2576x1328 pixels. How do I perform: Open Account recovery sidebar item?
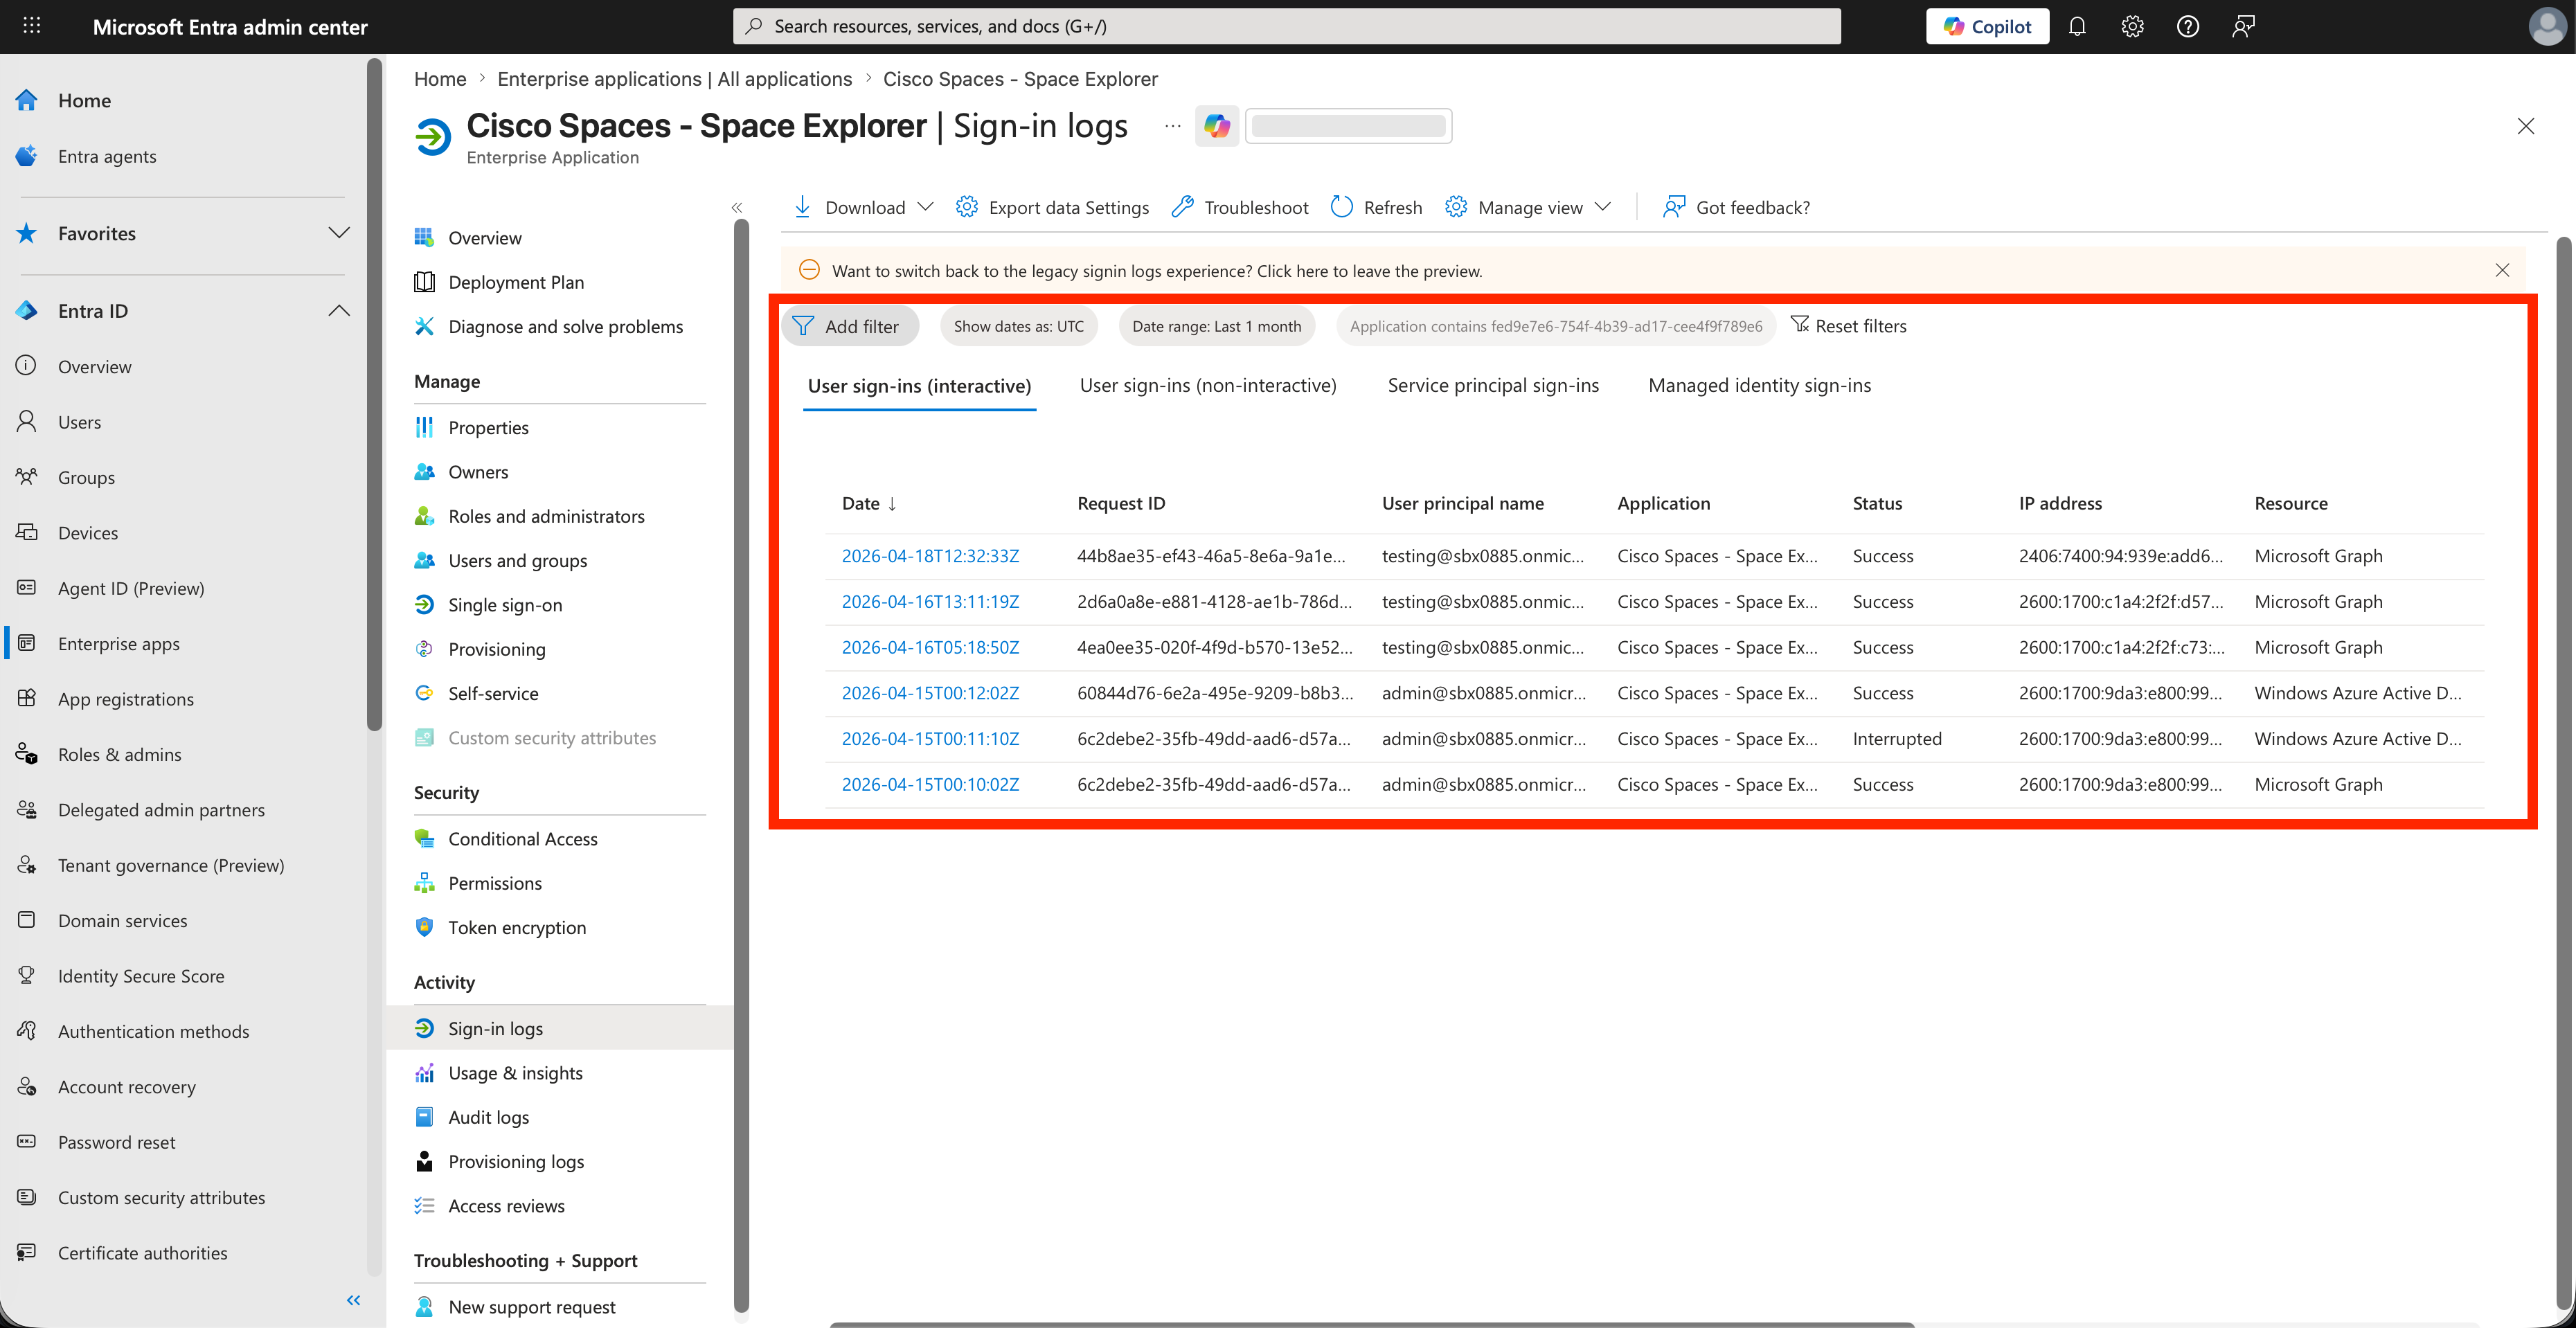tap(126, 1087)
